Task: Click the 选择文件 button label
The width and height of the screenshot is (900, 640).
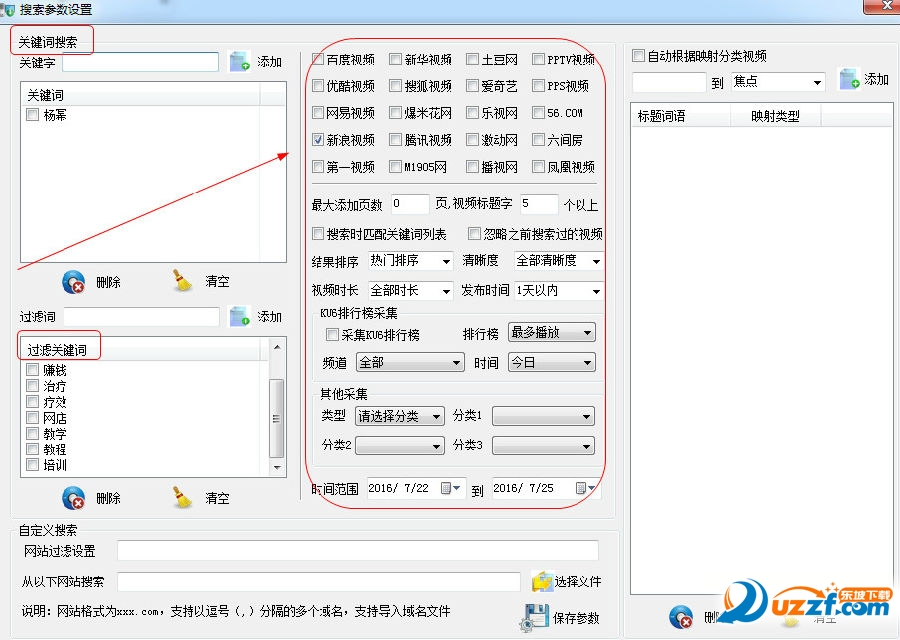Action: tap(577, 581)
